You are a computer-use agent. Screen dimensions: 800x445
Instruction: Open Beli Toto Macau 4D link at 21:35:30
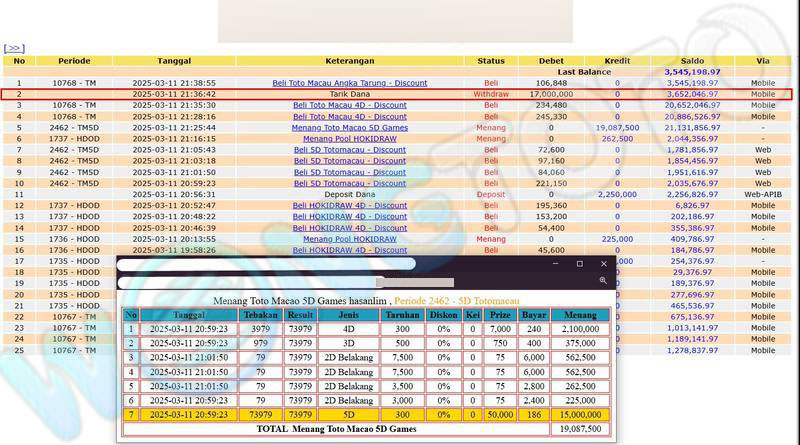(349, 105)
